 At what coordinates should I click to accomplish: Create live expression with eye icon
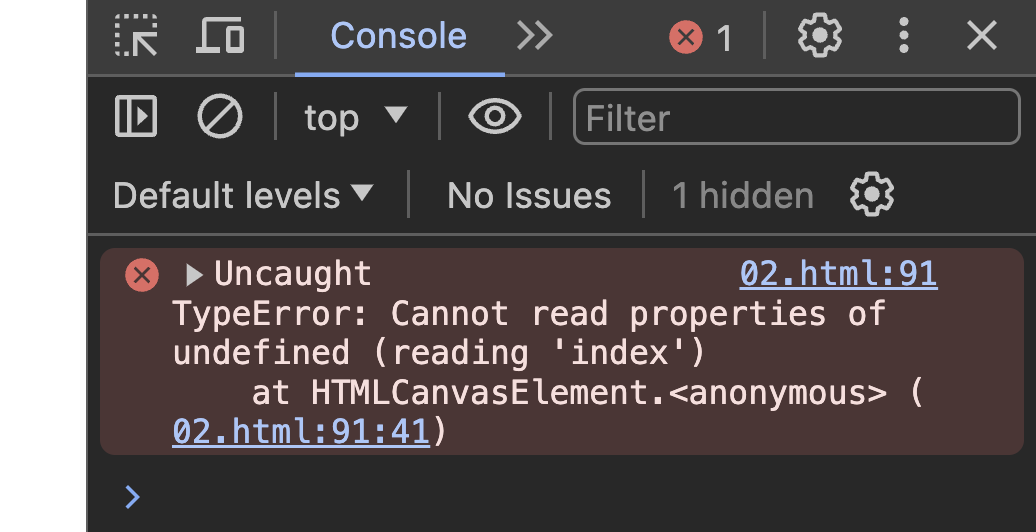click(495, 116)
